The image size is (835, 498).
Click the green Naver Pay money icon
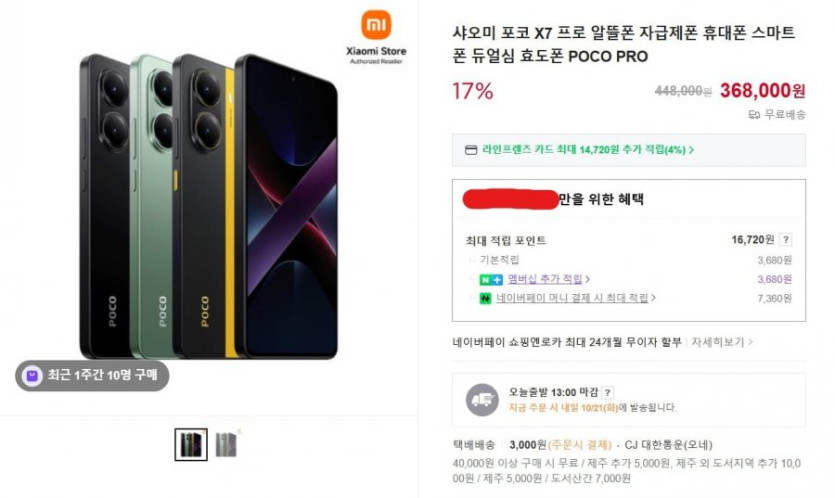[485, 298]
